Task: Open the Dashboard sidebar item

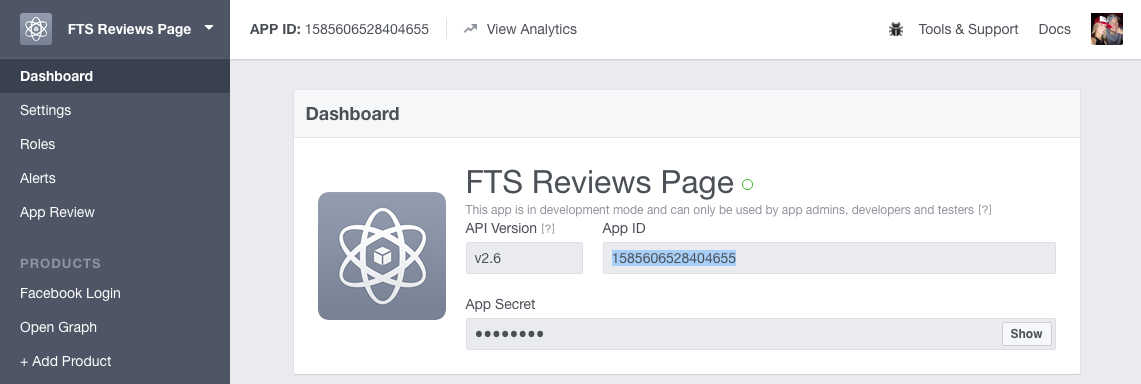Action: click(x=115, y=76)
